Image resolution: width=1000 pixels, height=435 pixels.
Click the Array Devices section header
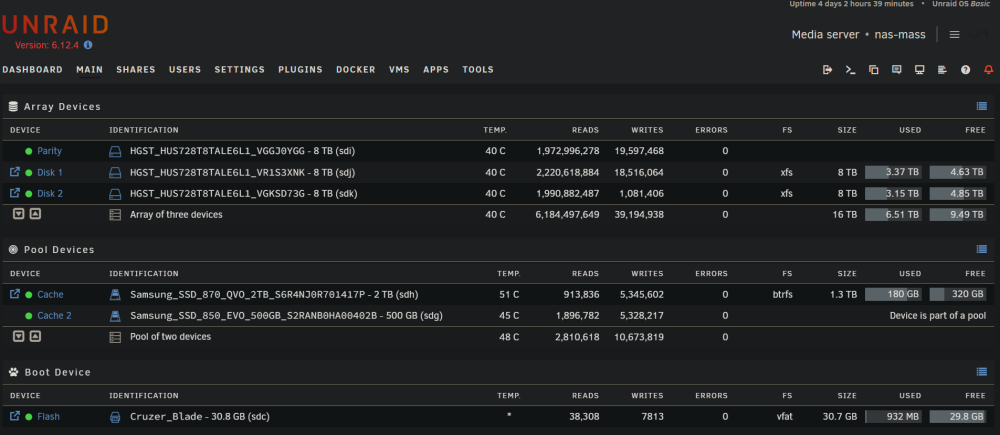[x=62, y=107]
